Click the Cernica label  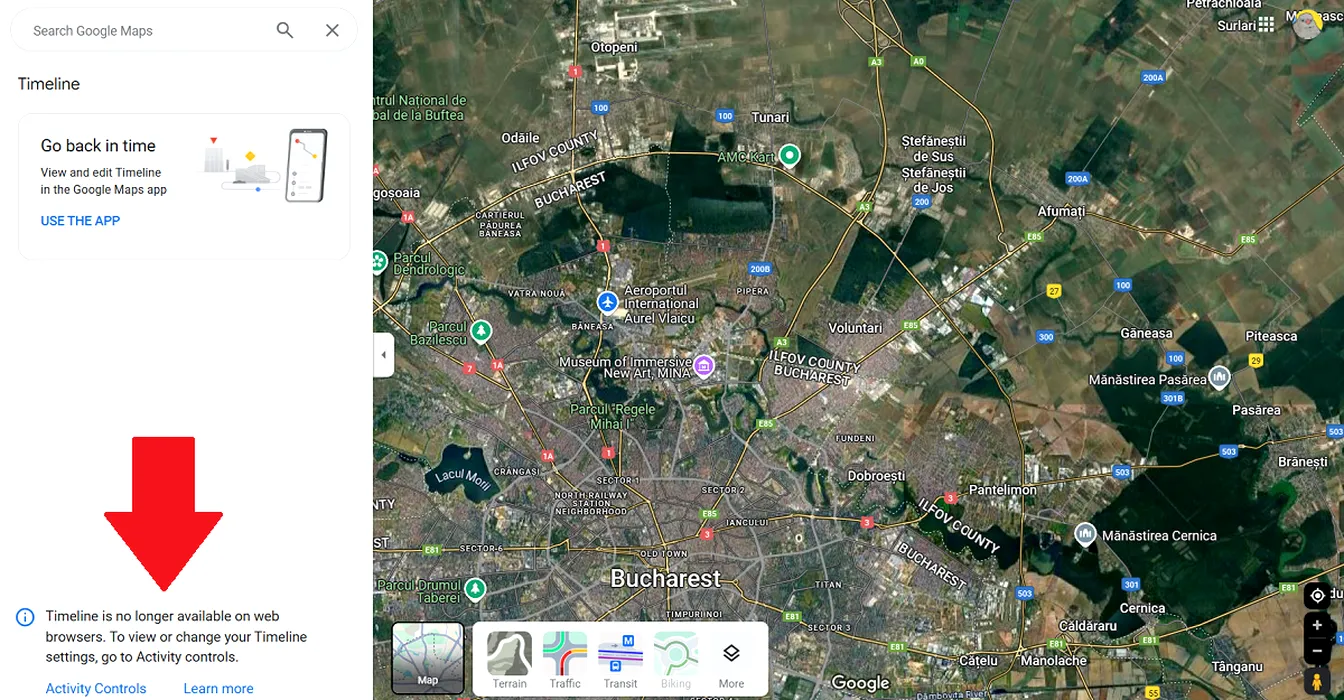[1142, 608]
